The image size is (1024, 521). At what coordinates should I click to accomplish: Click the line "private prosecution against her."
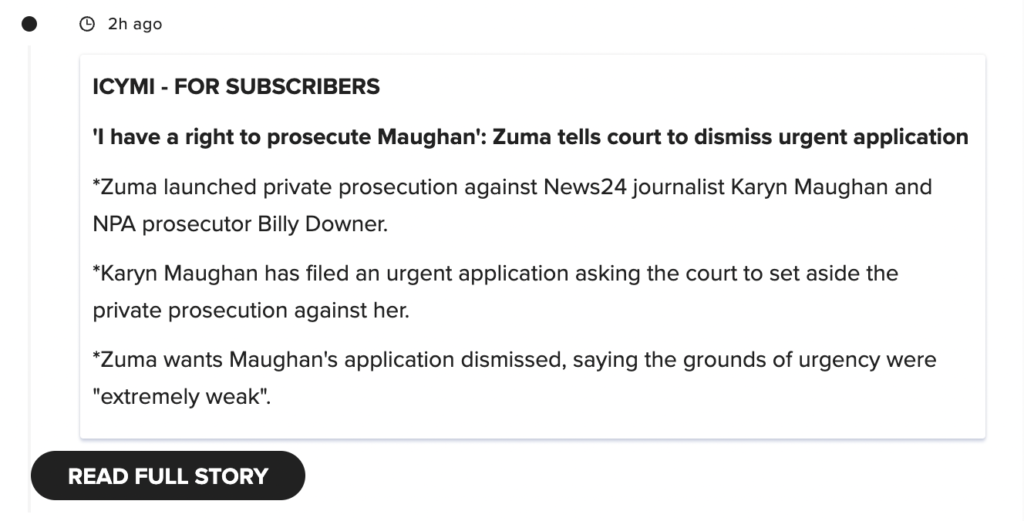point(251,310)
